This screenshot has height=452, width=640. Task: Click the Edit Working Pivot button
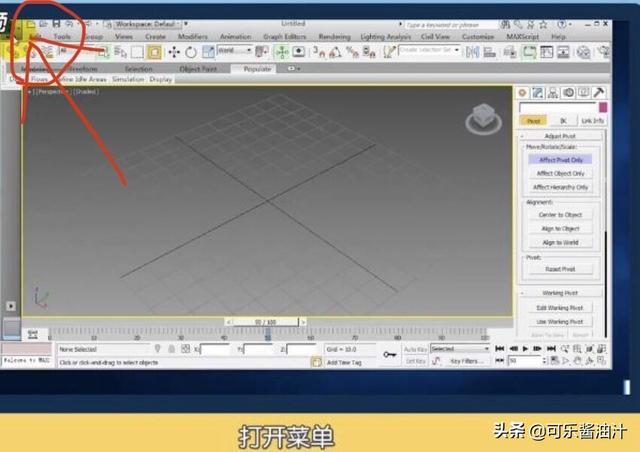560,307
